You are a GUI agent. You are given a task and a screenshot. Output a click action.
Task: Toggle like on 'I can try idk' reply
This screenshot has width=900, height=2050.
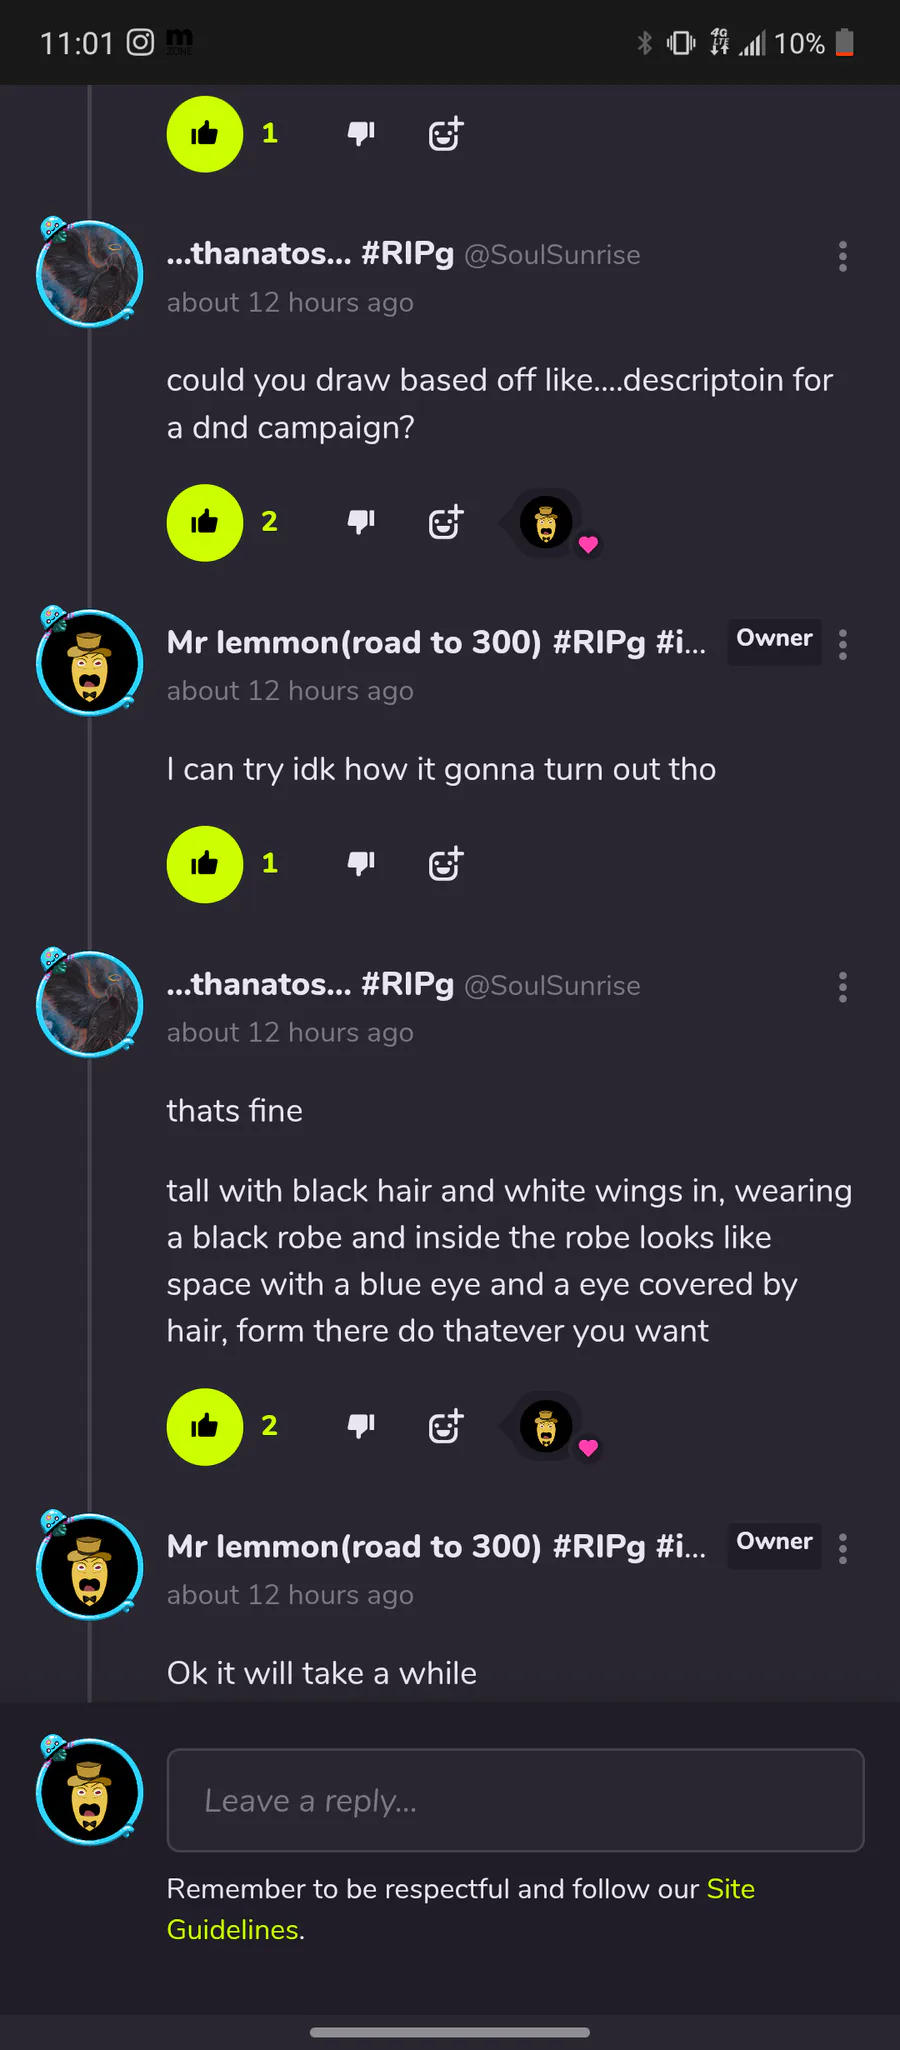(x=205, y=864)
